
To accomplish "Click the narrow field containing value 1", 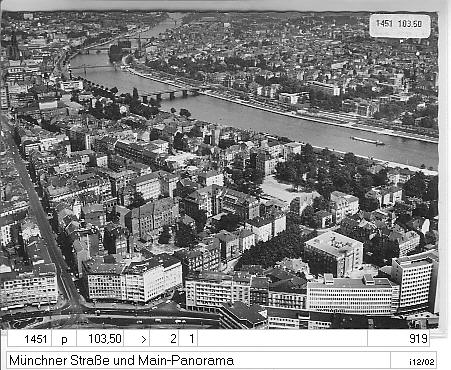I will pyautogui.click(x=188, y=339).
